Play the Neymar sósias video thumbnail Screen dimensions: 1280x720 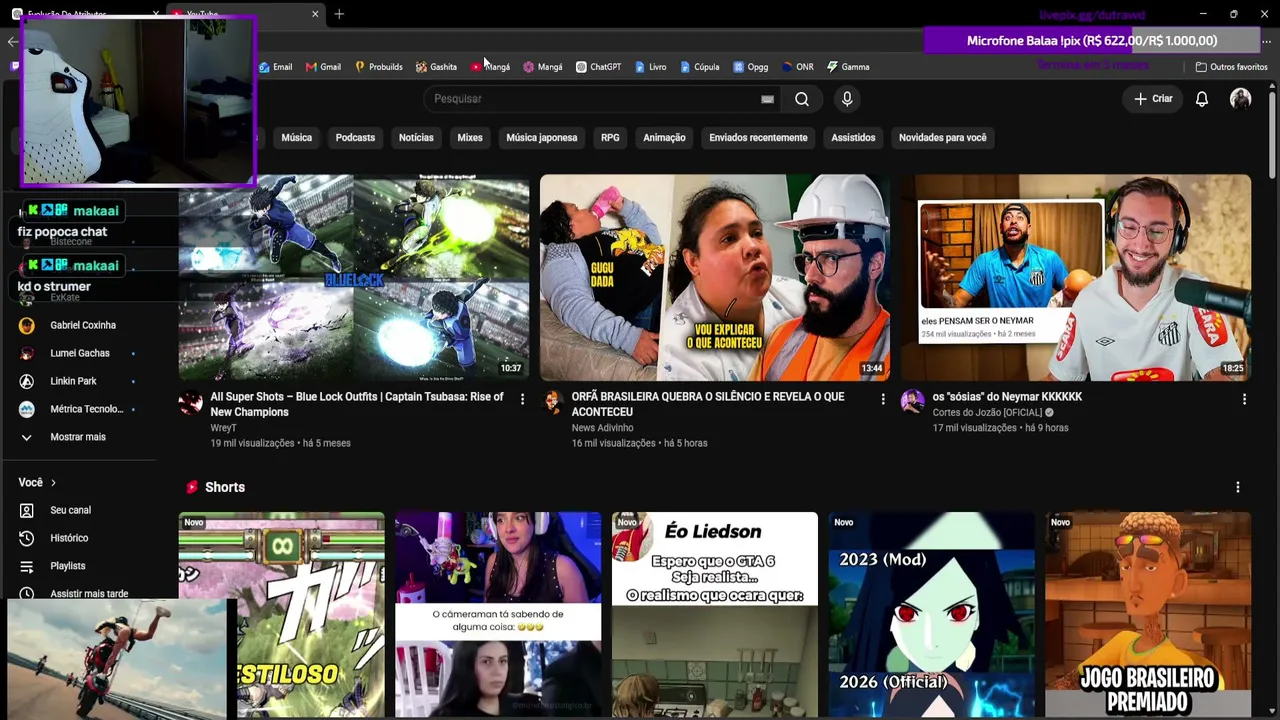pyautogui.click(x=1076, y=278)
